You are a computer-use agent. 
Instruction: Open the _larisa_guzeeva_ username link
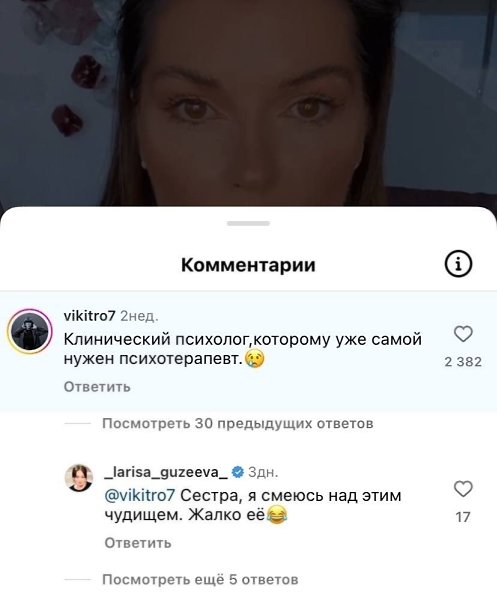pos(166,473)
